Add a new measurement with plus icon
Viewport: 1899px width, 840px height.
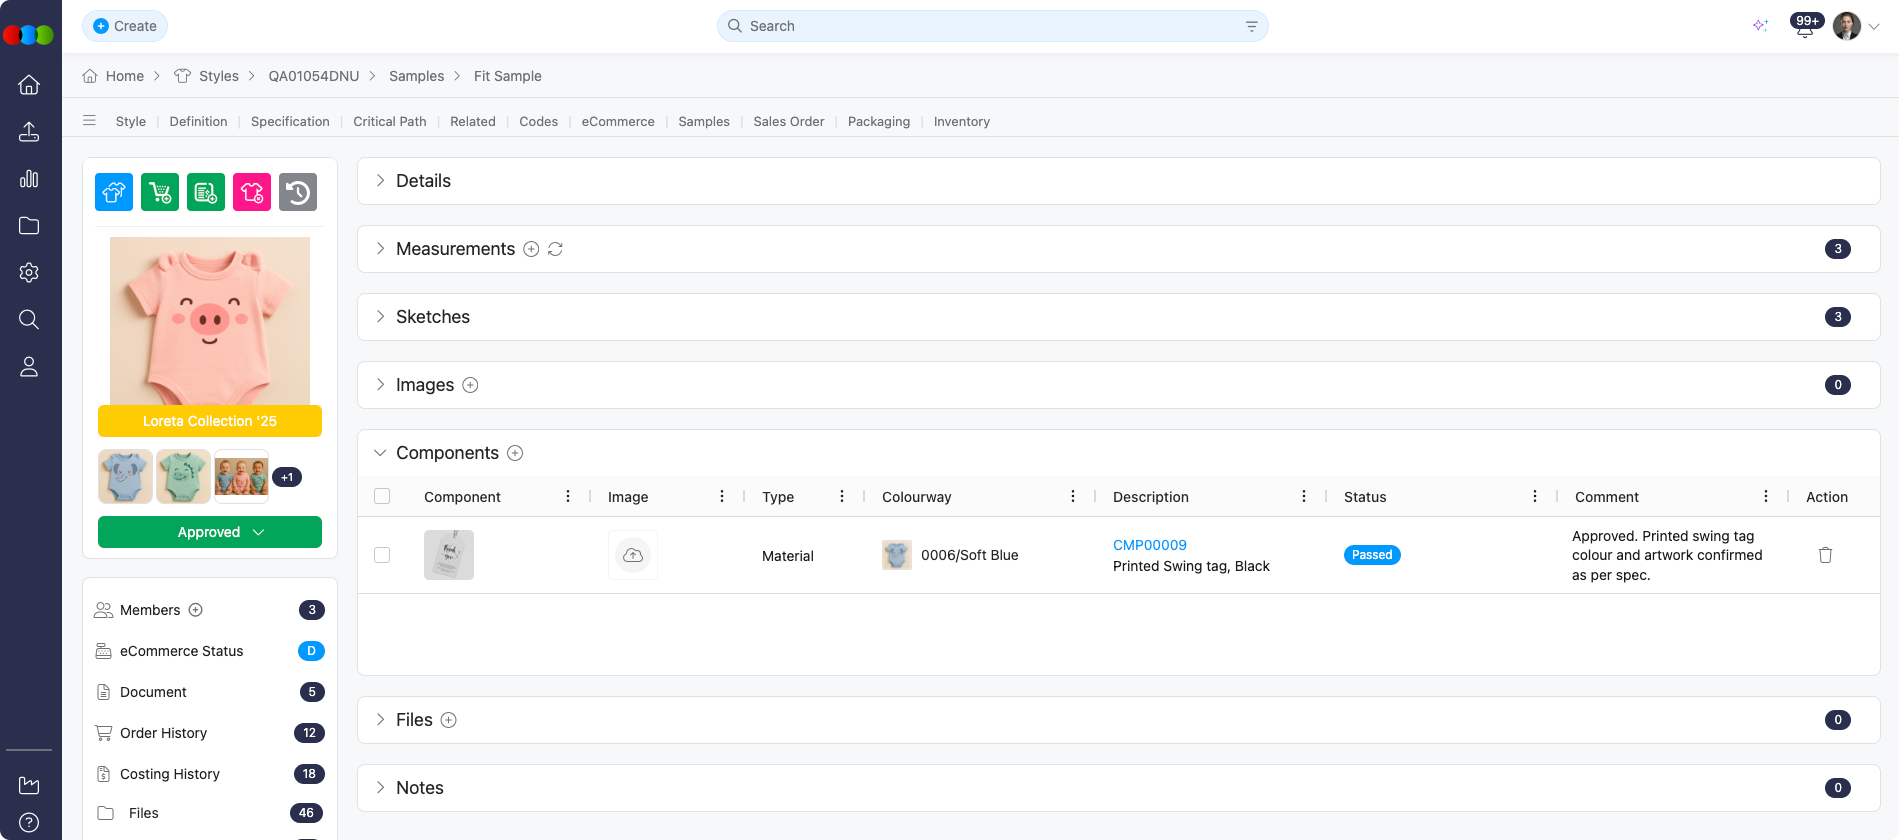[531, 249]
